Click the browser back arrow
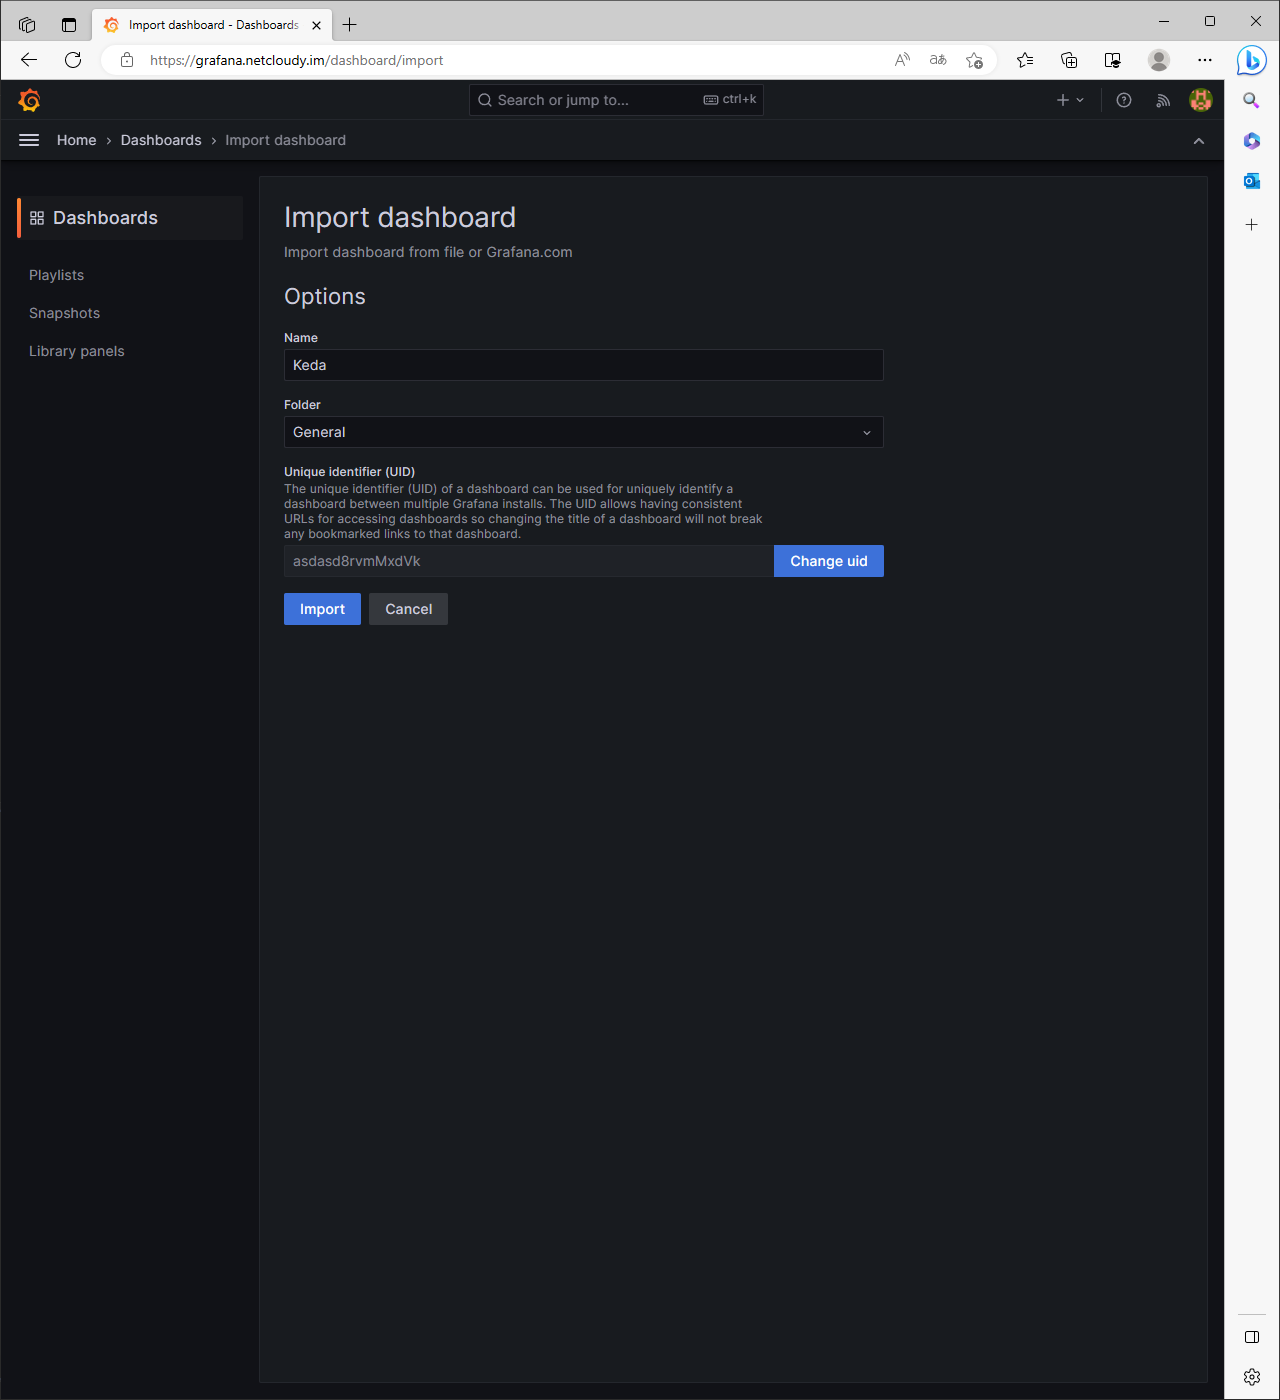The width and height of the screenshot is (1280, 1400). tap(29, 60)
